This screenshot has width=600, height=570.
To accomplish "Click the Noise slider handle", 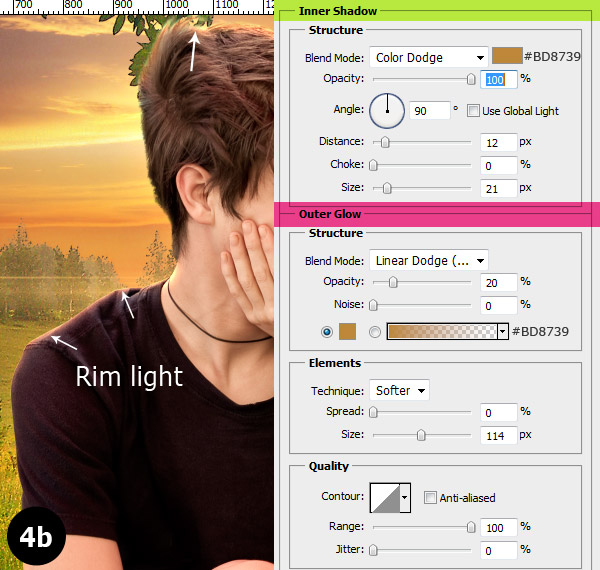I will tap(373, 305).
